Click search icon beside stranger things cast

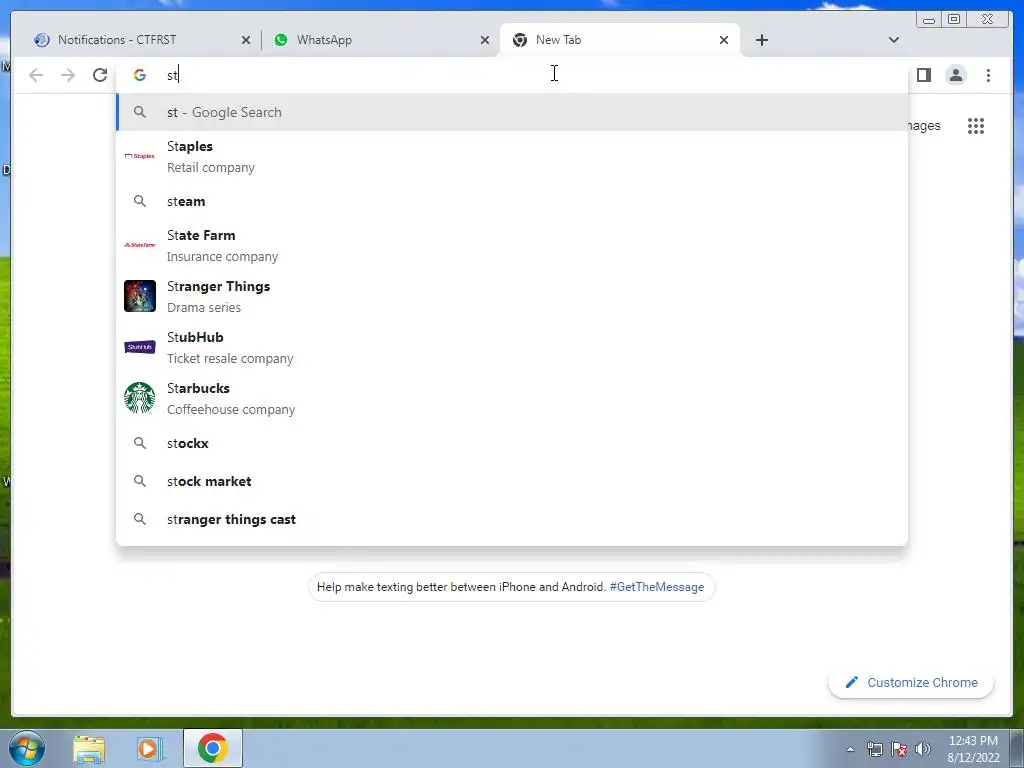[x=140, y=519]
